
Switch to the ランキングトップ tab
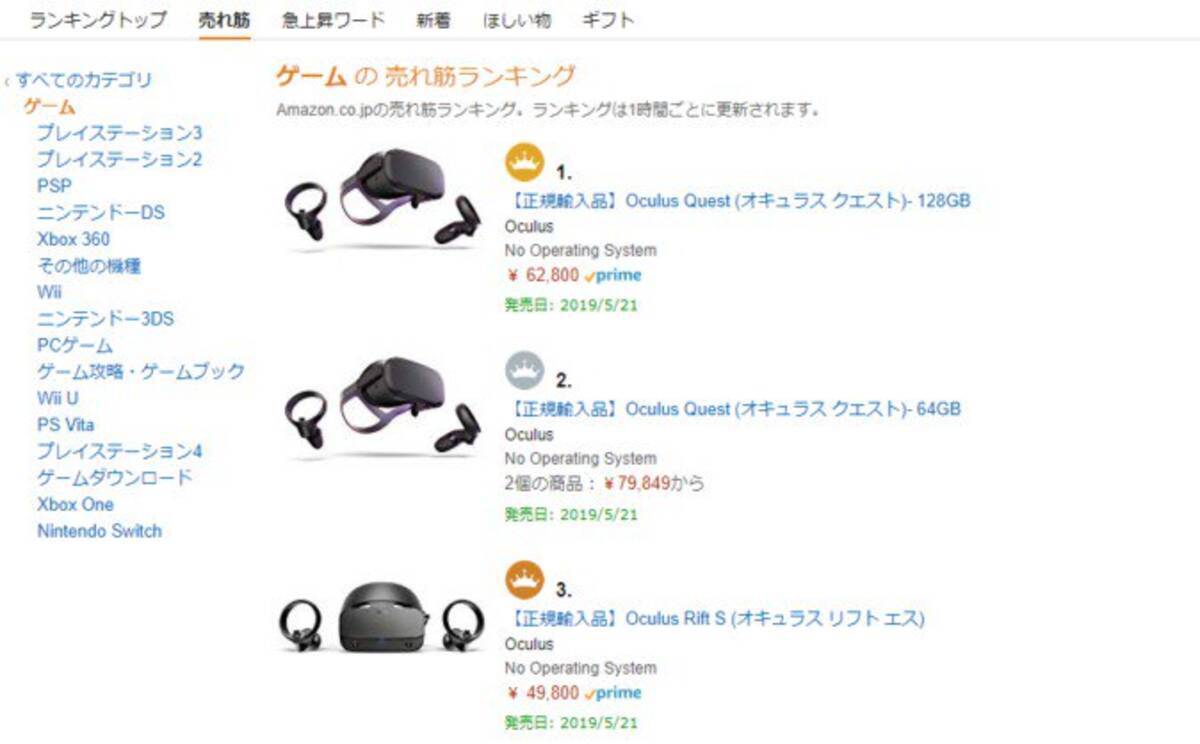(98, 20)
